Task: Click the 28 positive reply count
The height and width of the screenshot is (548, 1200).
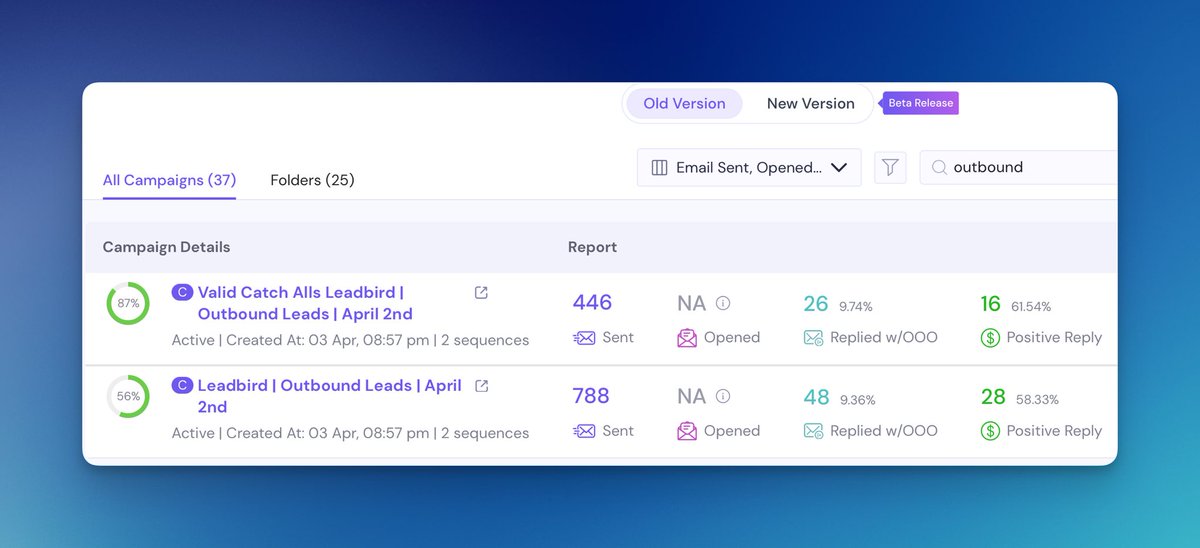Action: coord(993,396)
